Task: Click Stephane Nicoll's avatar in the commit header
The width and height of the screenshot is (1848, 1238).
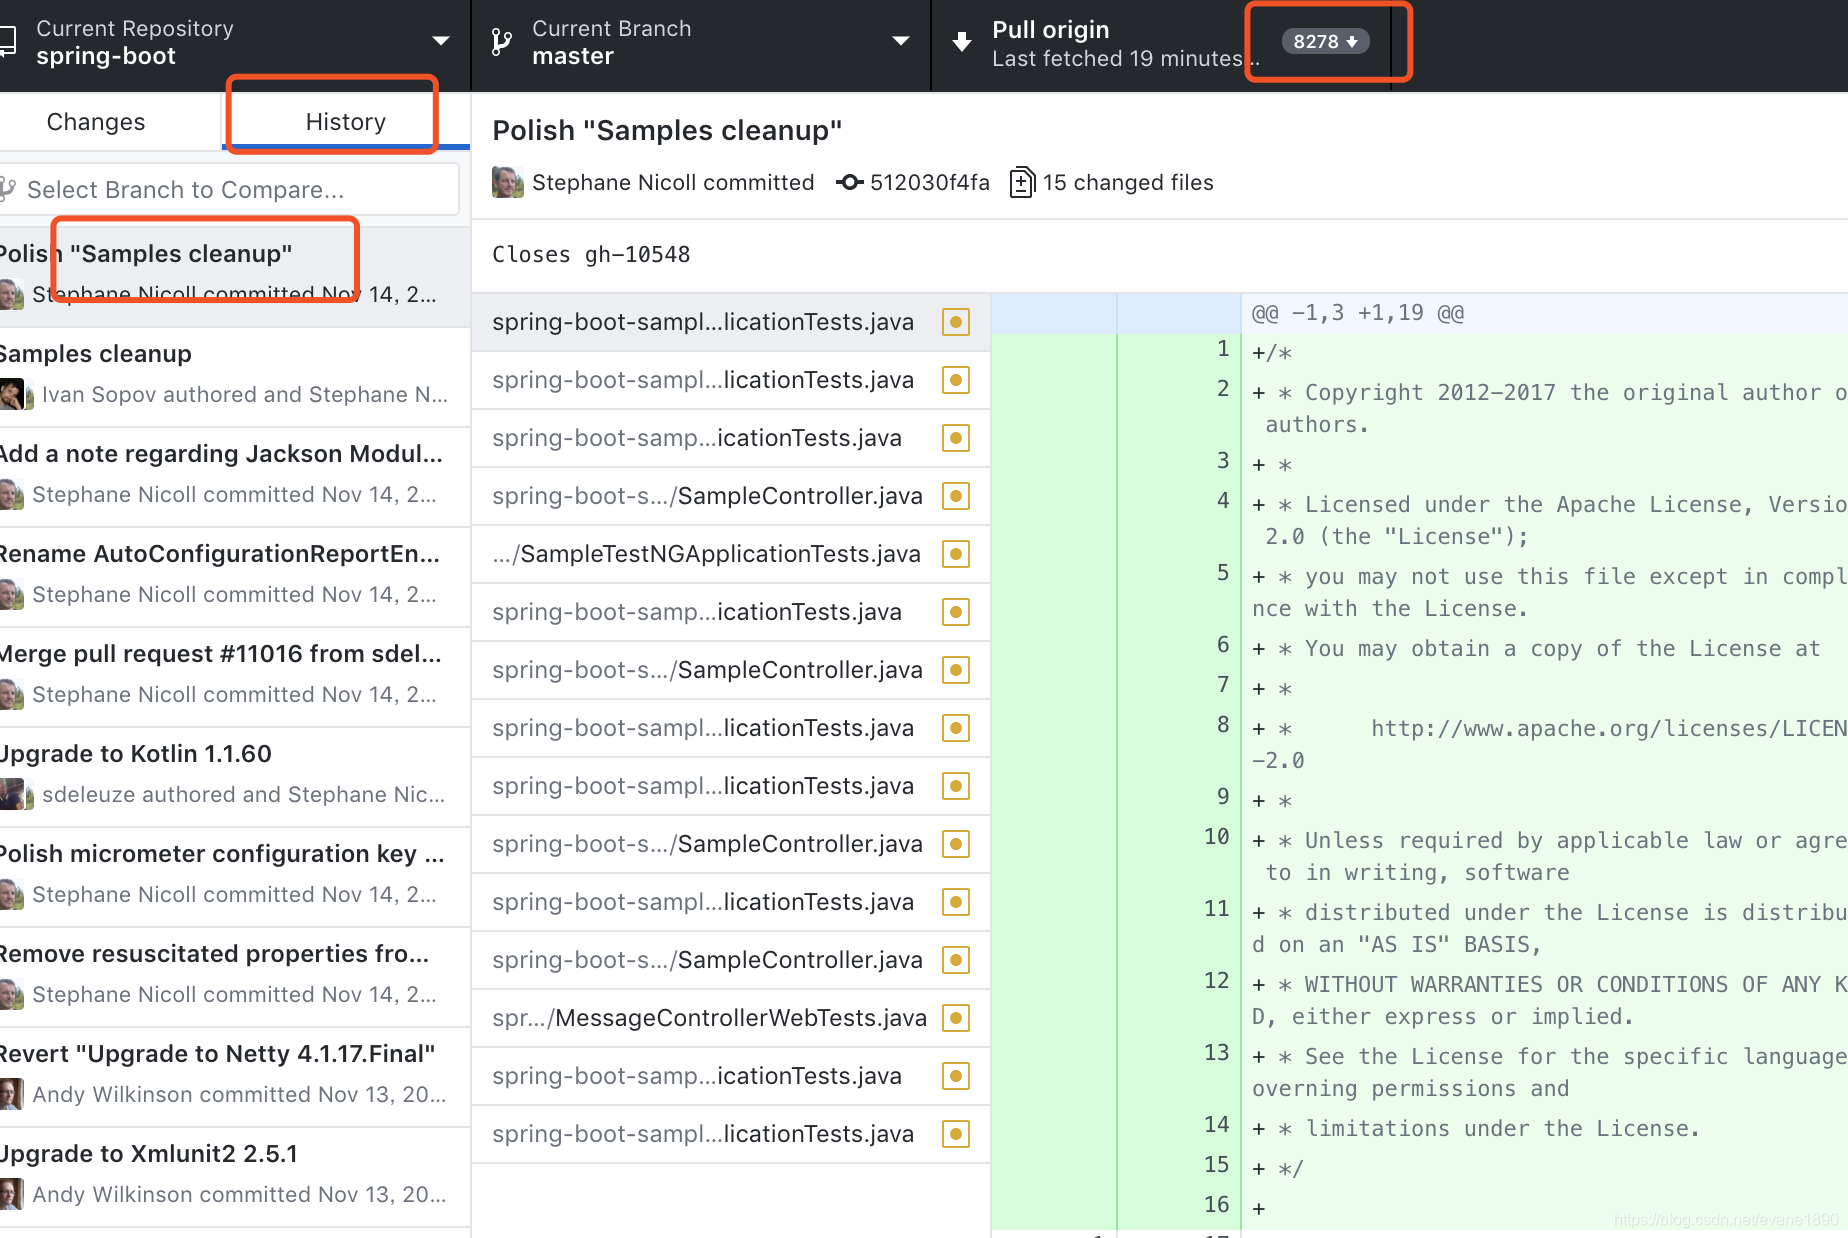Action: (508, 182)
